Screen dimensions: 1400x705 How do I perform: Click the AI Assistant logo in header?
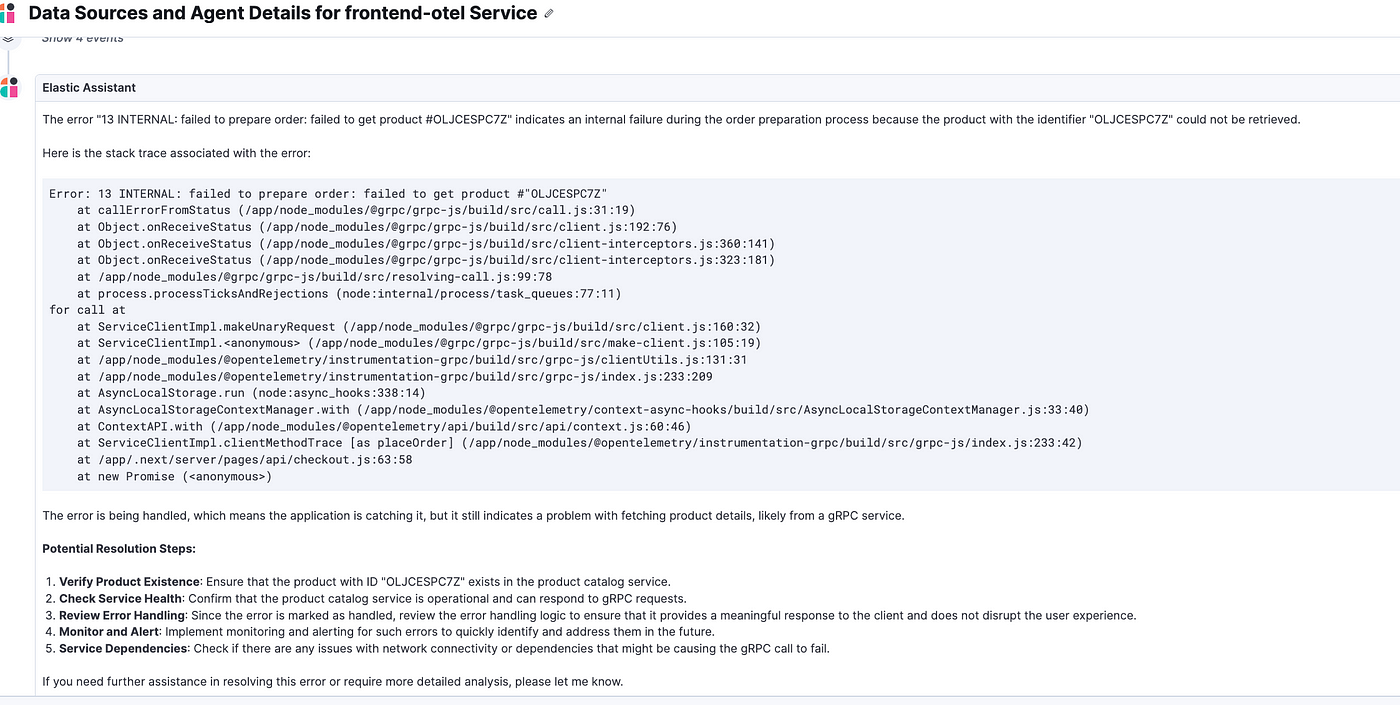(x=7, y=13)
